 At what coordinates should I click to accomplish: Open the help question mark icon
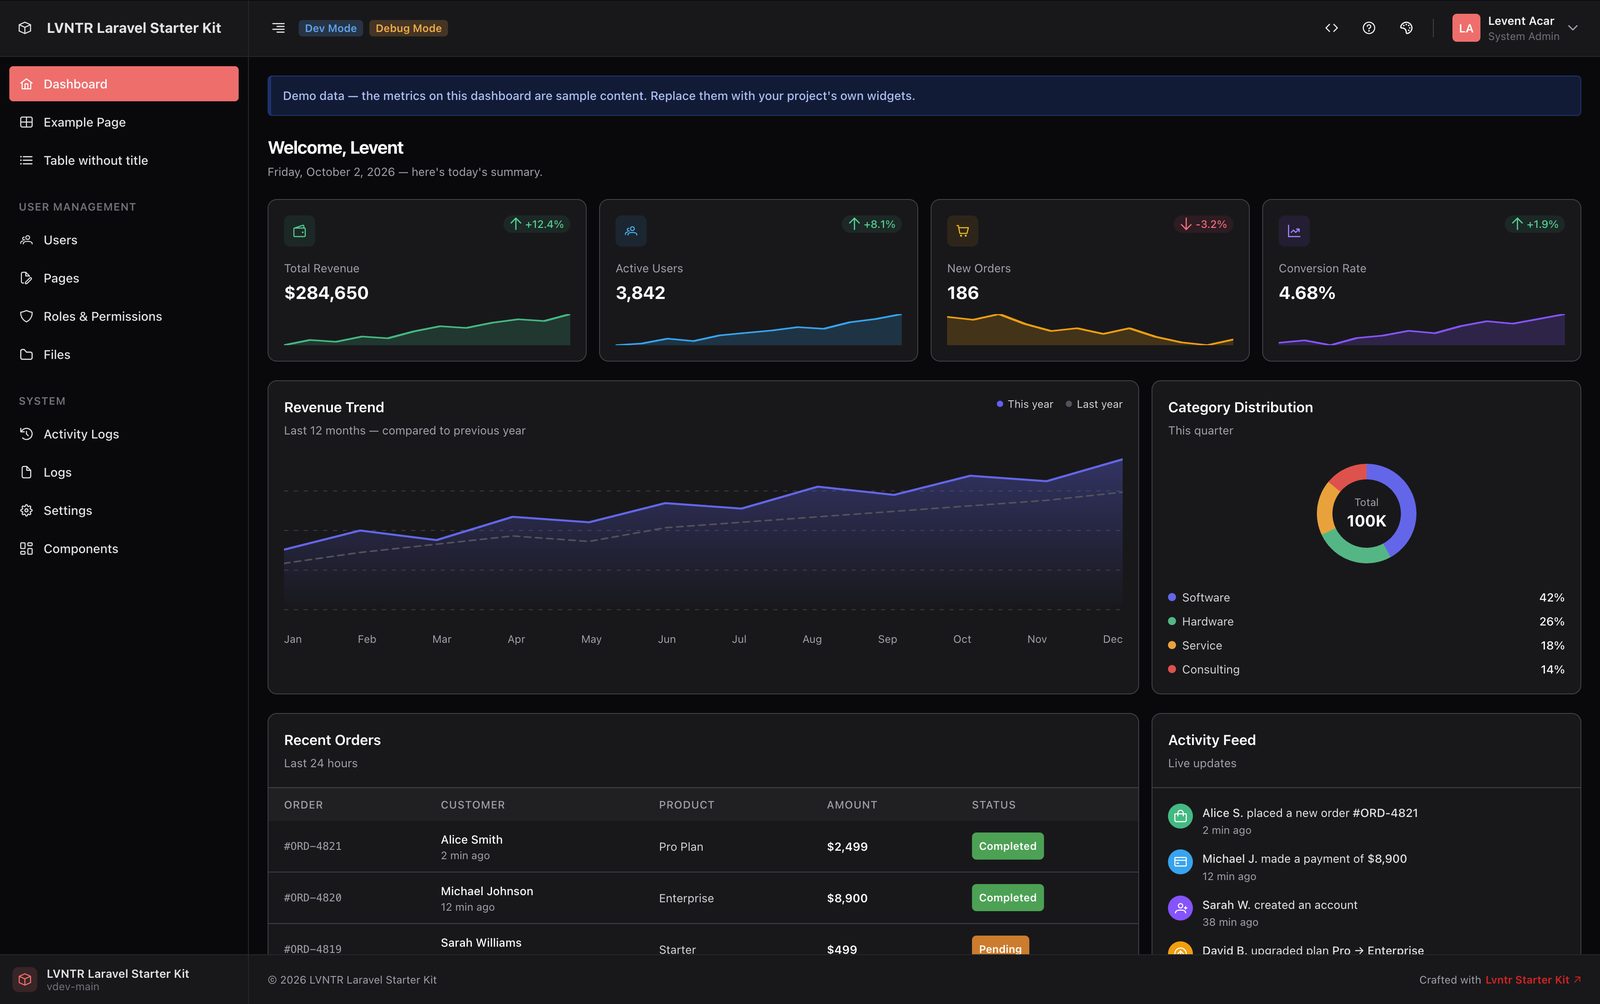[x=1369, y=28]
